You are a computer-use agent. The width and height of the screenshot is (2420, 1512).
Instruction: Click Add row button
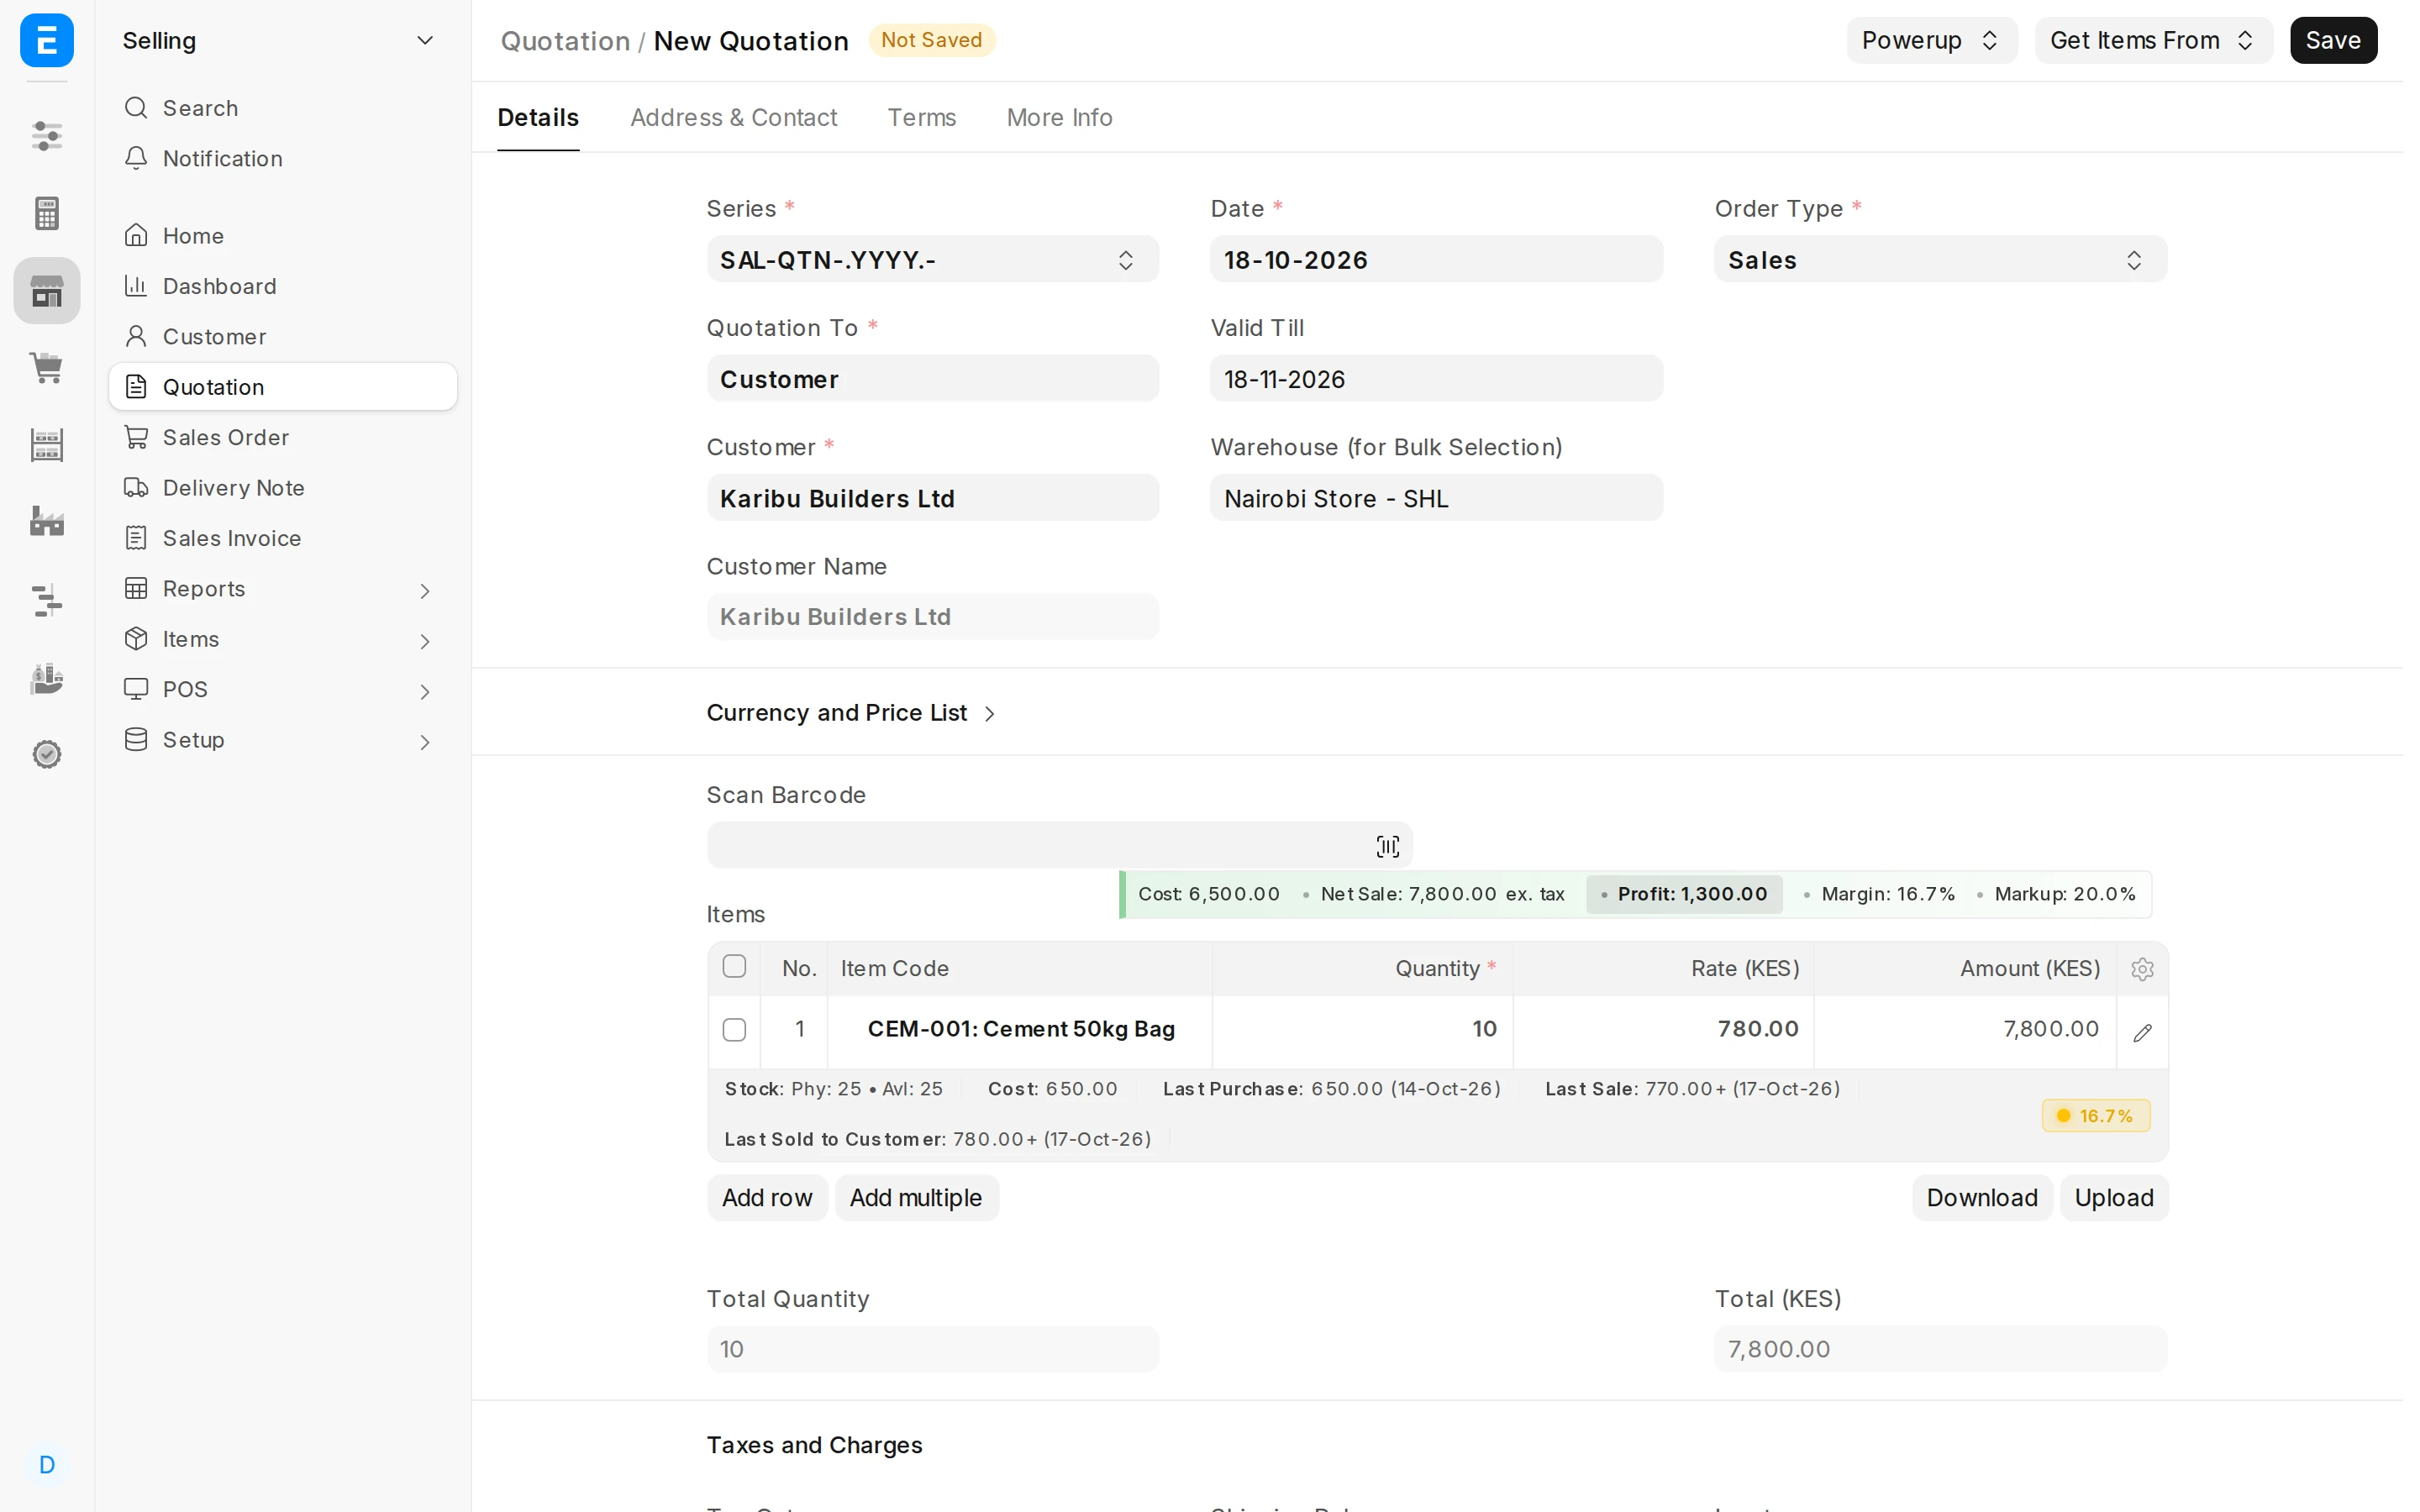point(767,1197)
